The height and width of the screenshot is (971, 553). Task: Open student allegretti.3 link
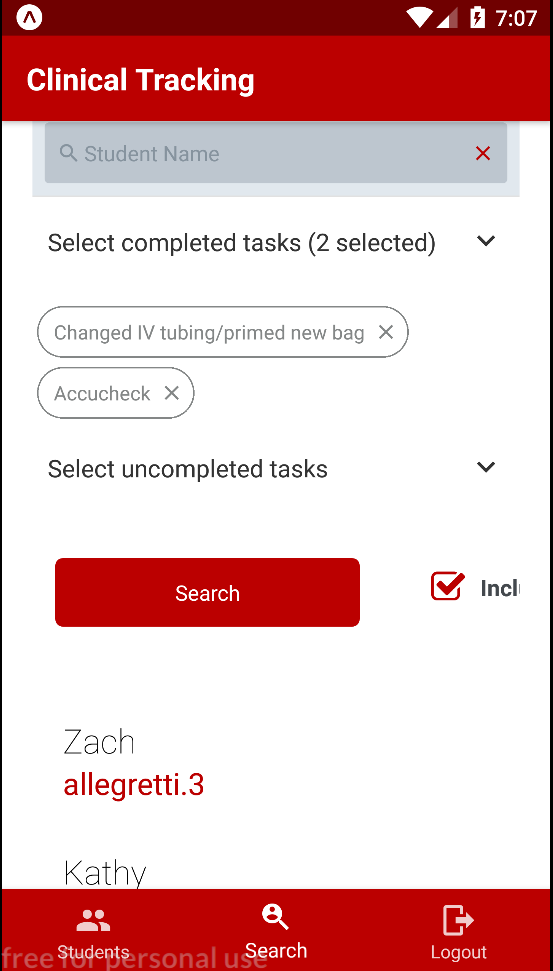click(134, 785)
